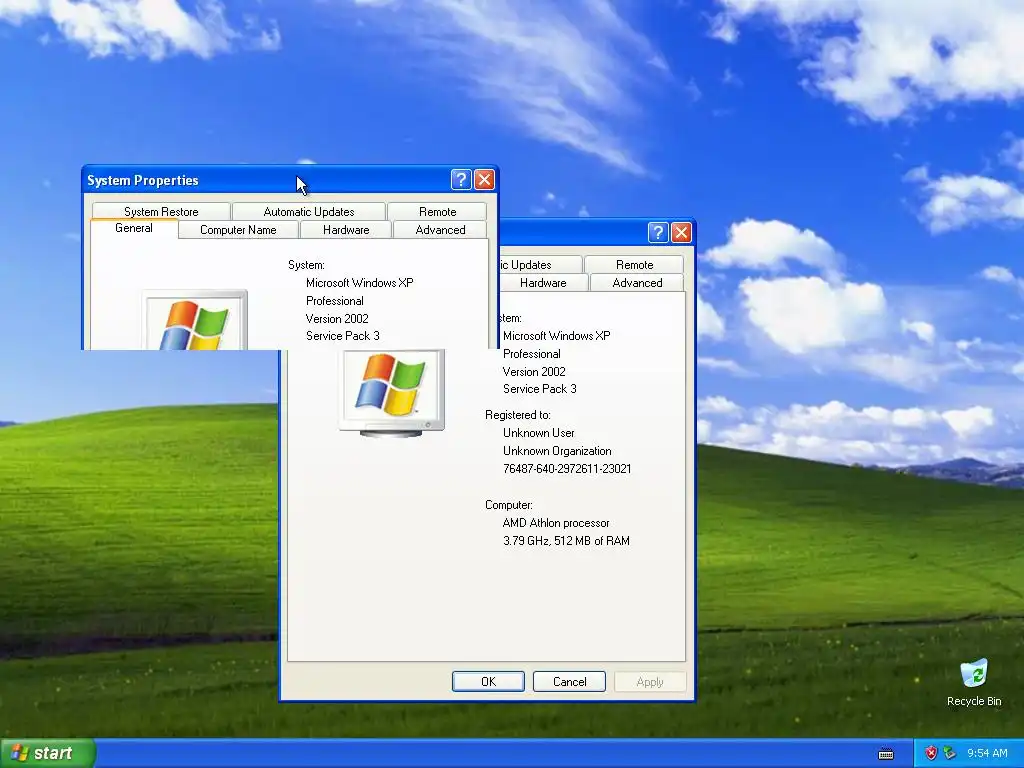Click the "AMD Athlon processor" text

pos(556,523)
